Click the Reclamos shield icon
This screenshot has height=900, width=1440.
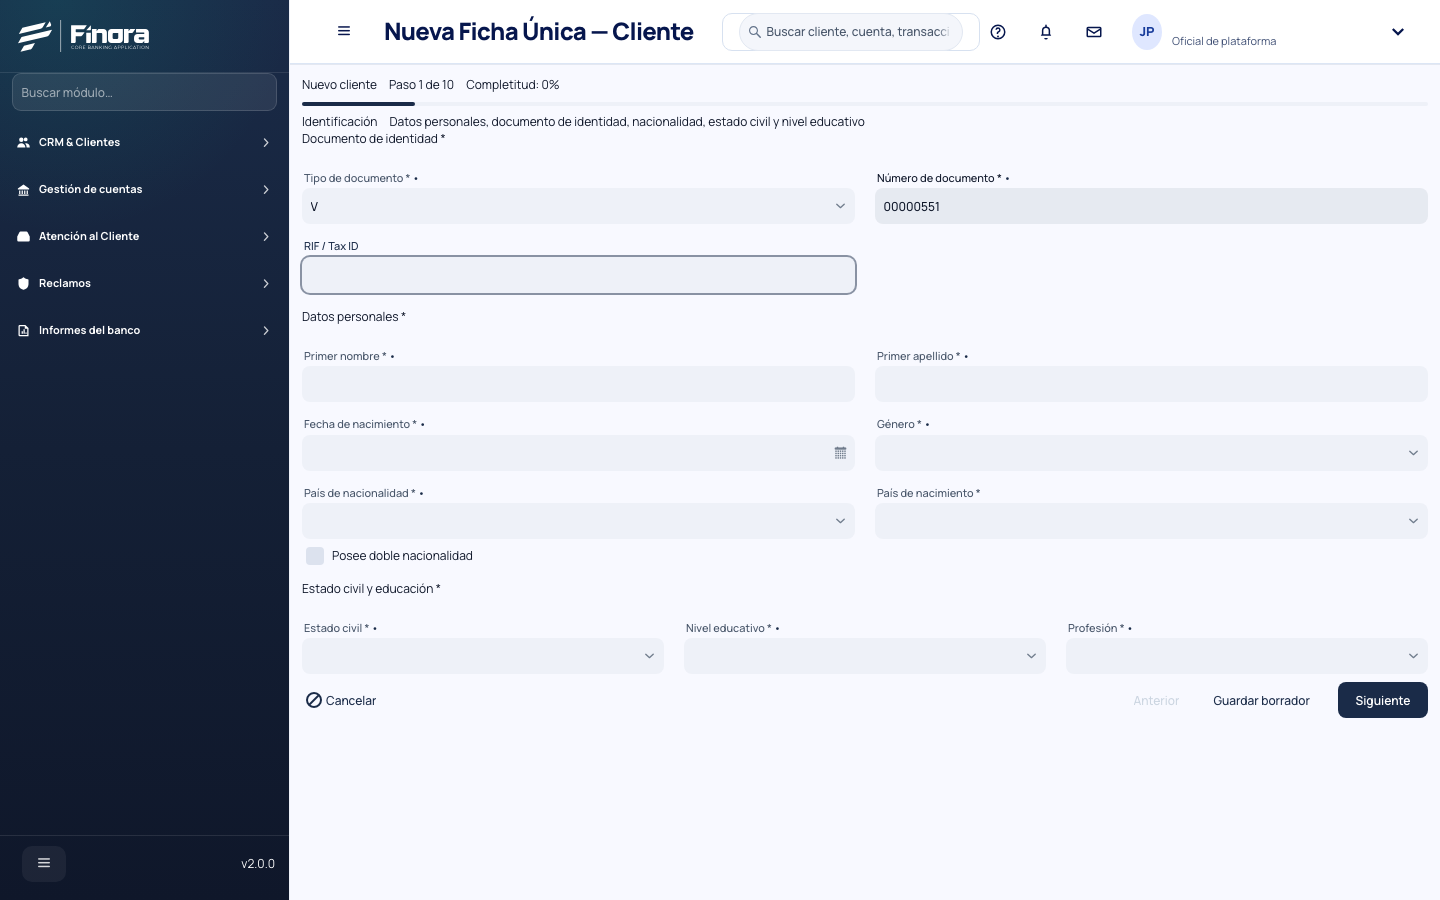tap(24, 283)
